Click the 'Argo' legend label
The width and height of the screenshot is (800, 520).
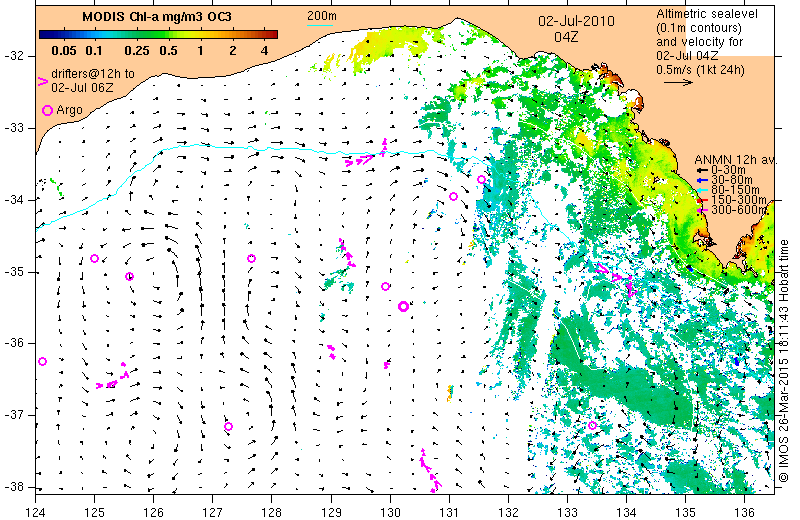(69, 110)
